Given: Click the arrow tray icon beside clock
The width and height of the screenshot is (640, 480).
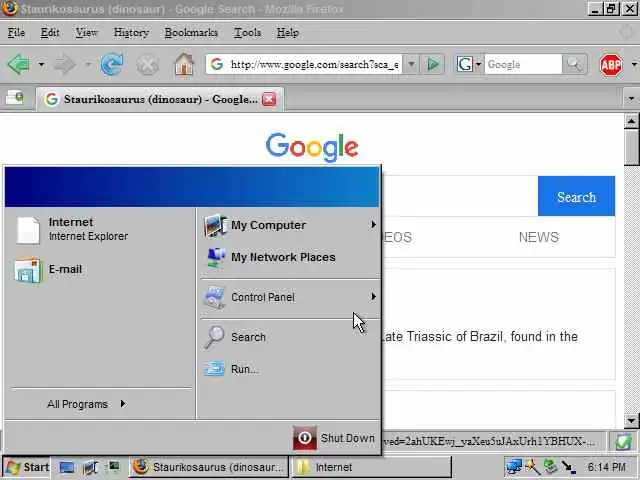Looking at the screenshot, I should coord(568,467).
